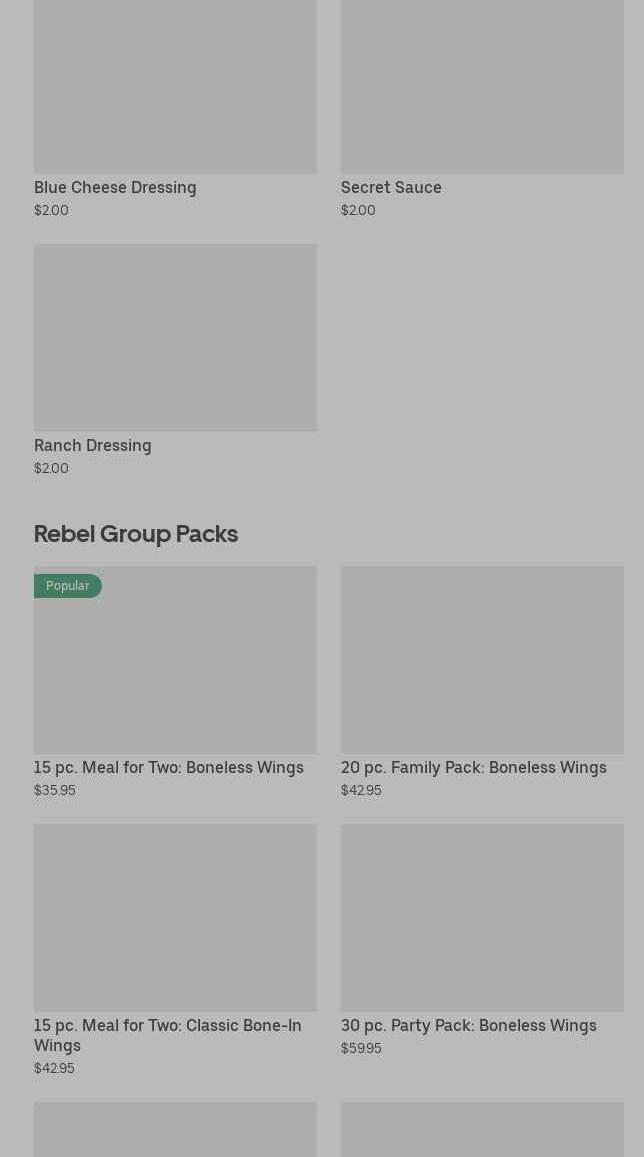Tap the $42.95 price under 20 pc. Family Pack

[361, 790]
